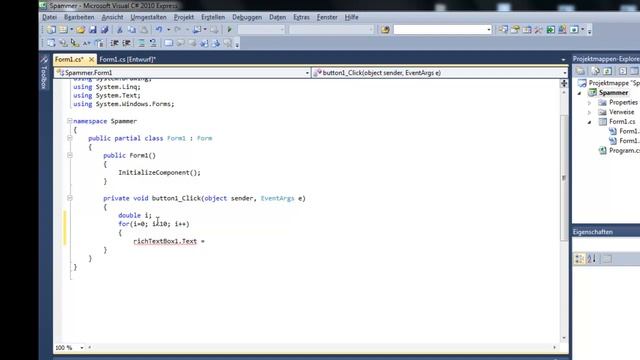Click Alphabetical sort icon in Eigenschaften panel
640x360 pixels.
[591, 259]
